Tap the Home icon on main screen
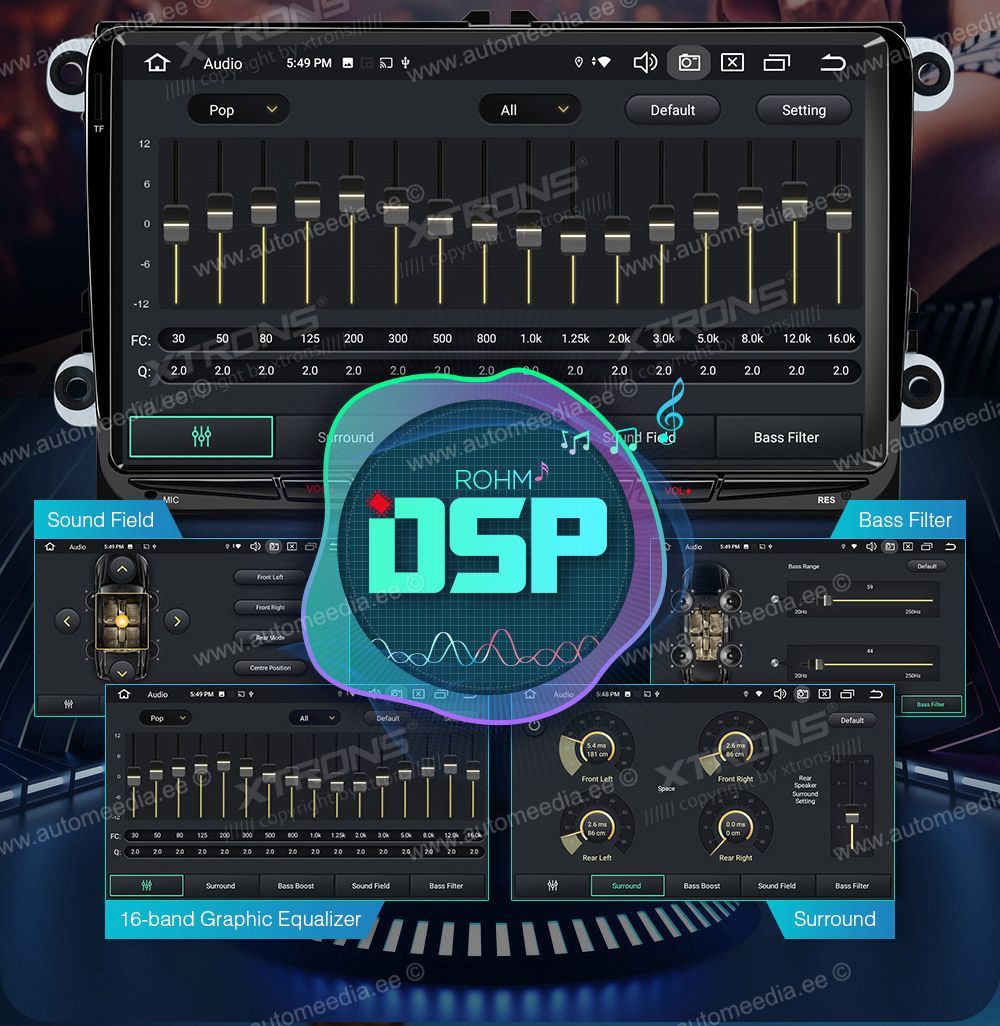Viewport: 1000px width, 1026px height. click(157, 63)
